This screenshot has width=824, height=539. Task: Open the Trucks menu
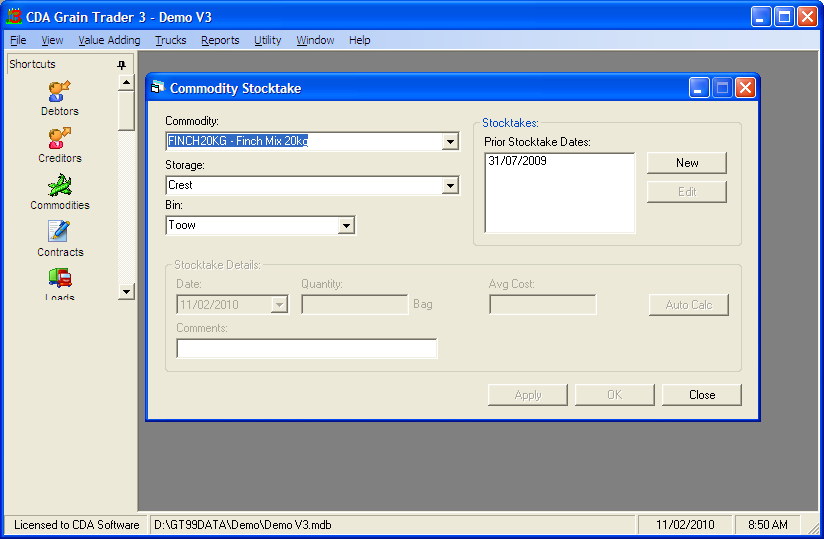170,40
